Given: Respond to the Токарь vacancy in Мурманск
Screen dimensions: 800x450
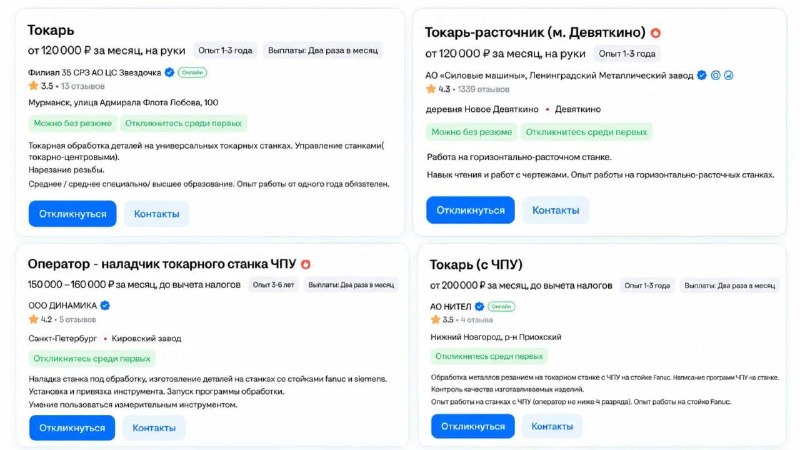Looking at the screenshot, I should coord(72,214).
